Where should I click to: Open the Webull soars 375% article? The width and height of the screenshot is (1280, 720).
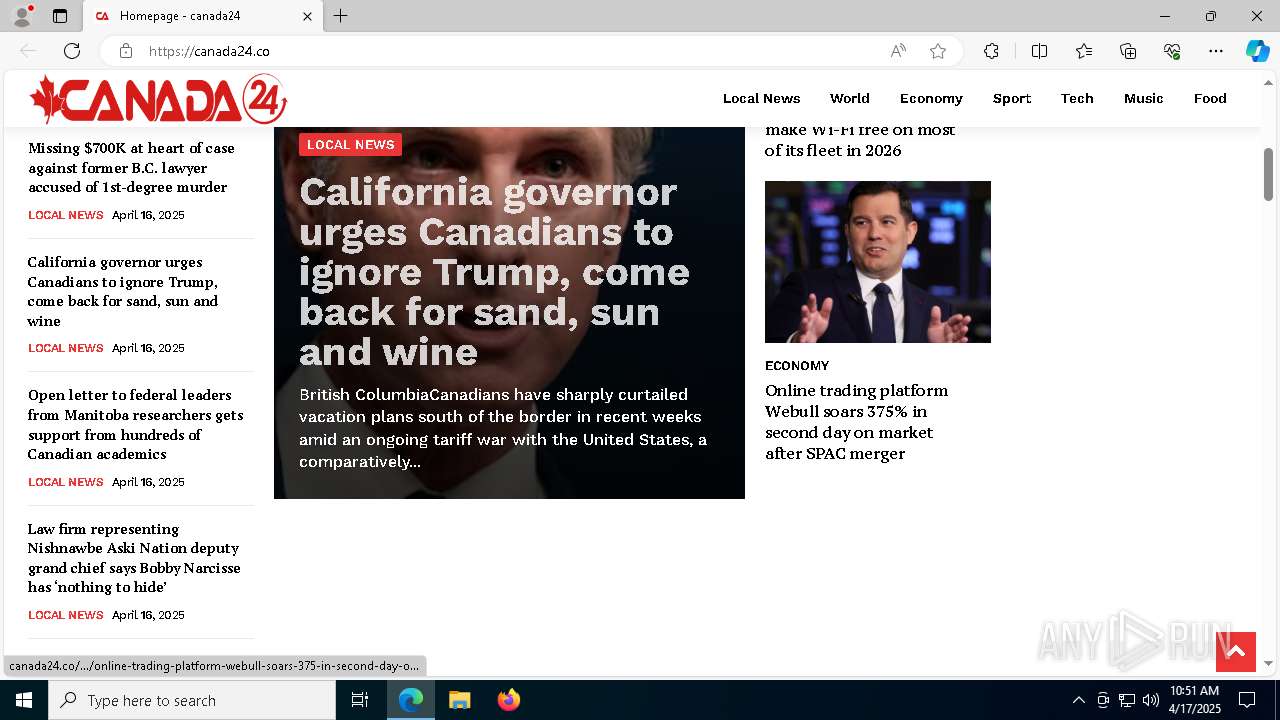coord(857,421)
